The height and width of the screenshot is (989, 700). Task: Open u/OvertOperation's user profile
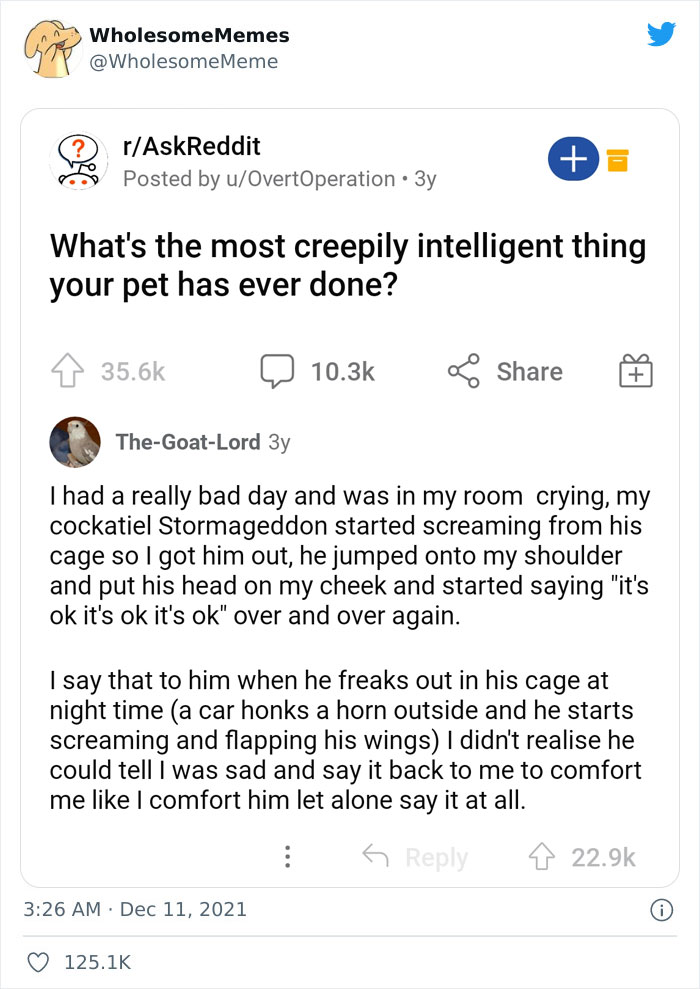(x=309, y=179)
